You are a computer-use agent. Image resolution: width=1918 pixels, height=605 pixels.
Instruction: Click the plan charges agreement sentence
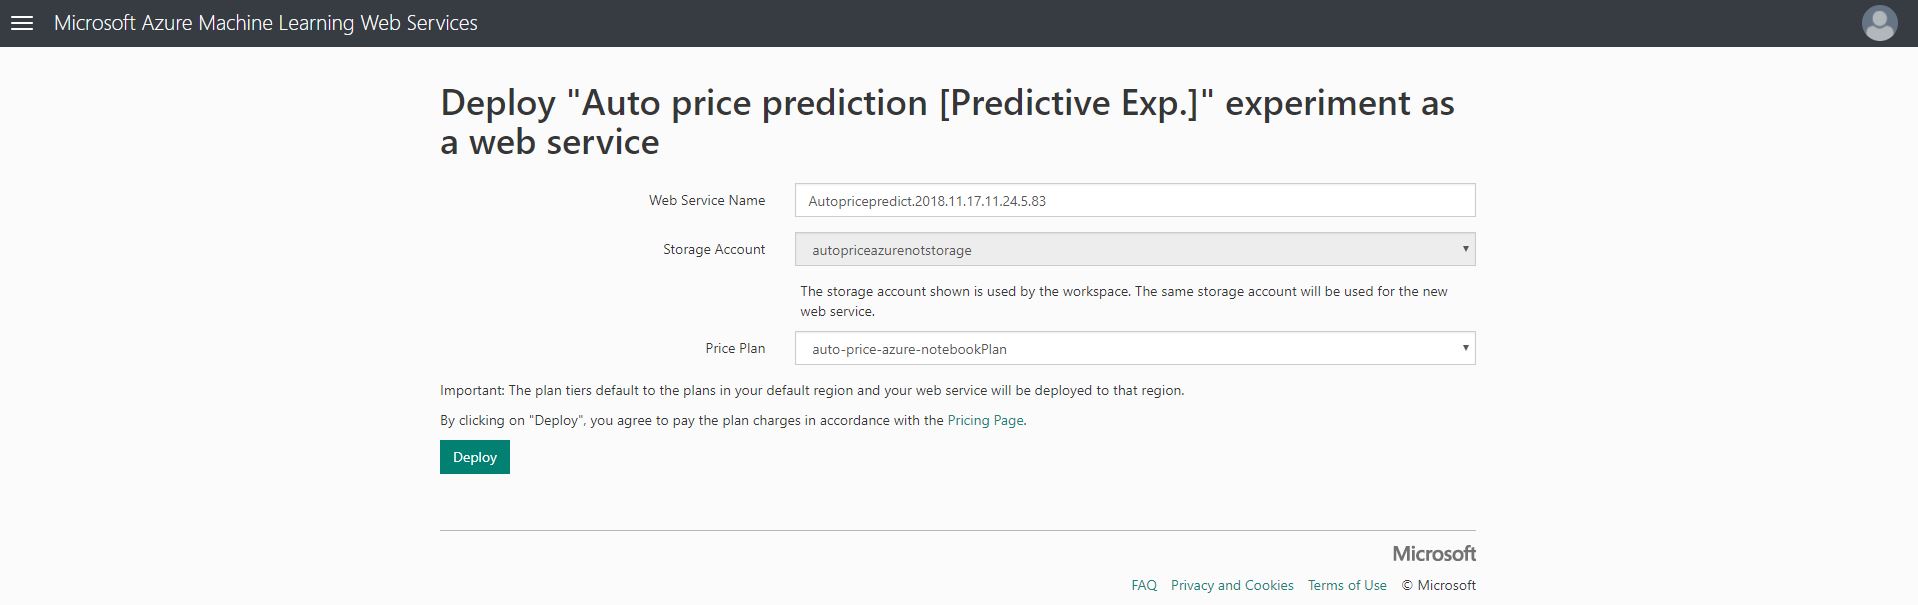click(x=692, y=420)
